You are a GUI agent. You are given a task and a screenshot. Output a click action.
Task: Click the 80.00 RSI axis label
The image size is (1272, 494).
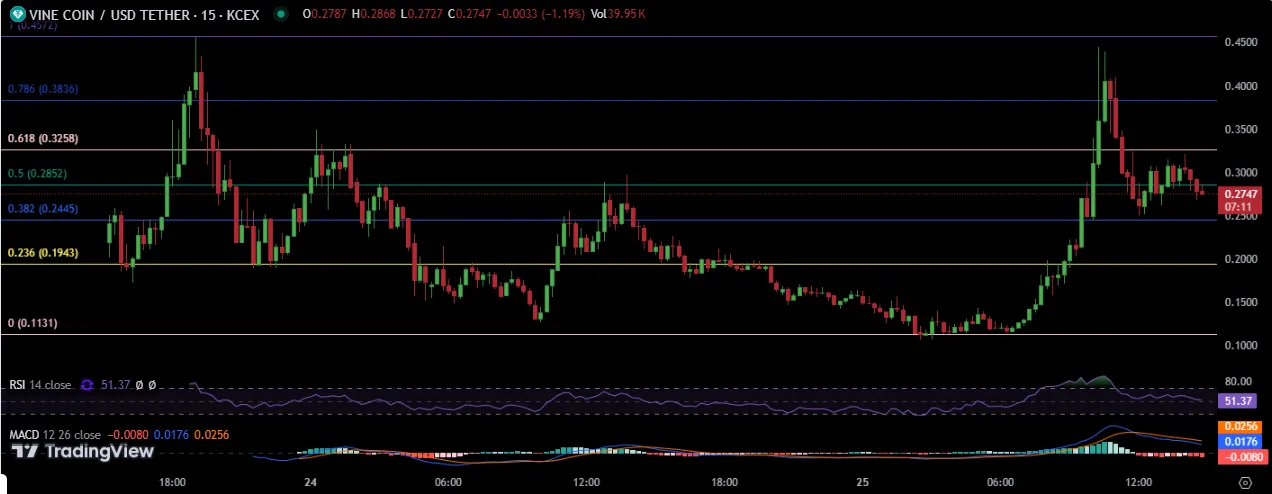pyautogui.click(x=1240, y=381)
